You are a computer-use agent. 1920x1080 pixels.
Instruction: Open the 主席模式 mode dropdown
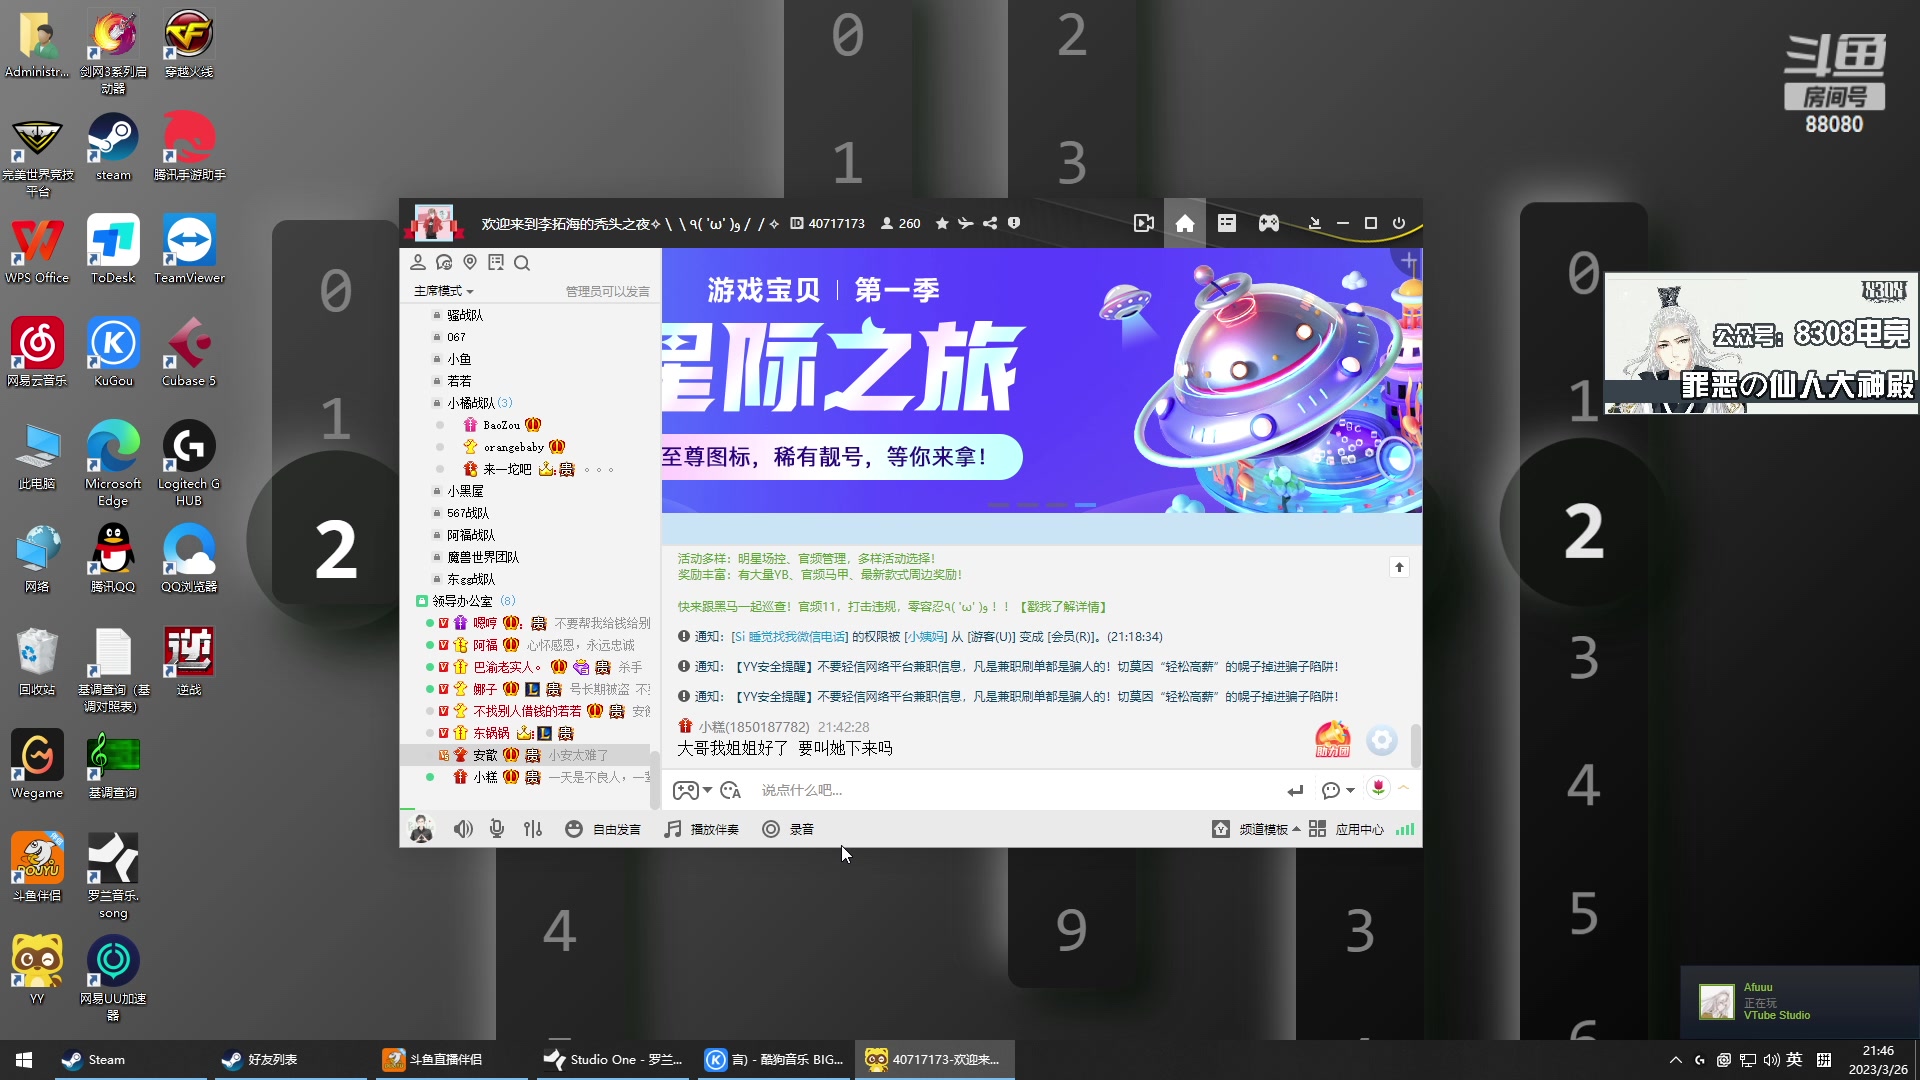444,291
